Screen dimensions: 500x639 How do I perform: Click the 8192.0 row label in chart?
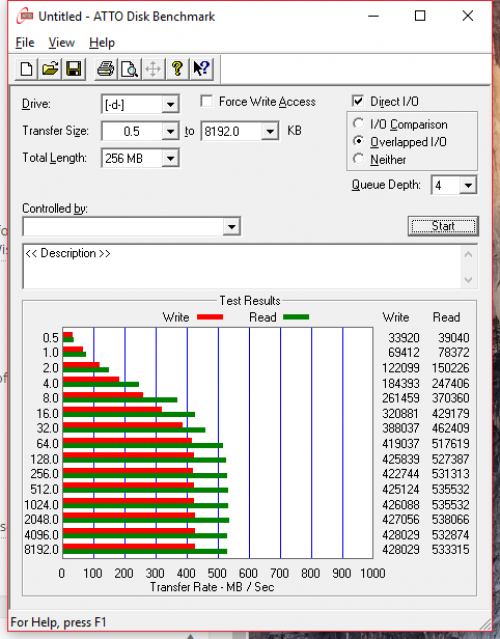coord(41,549)
